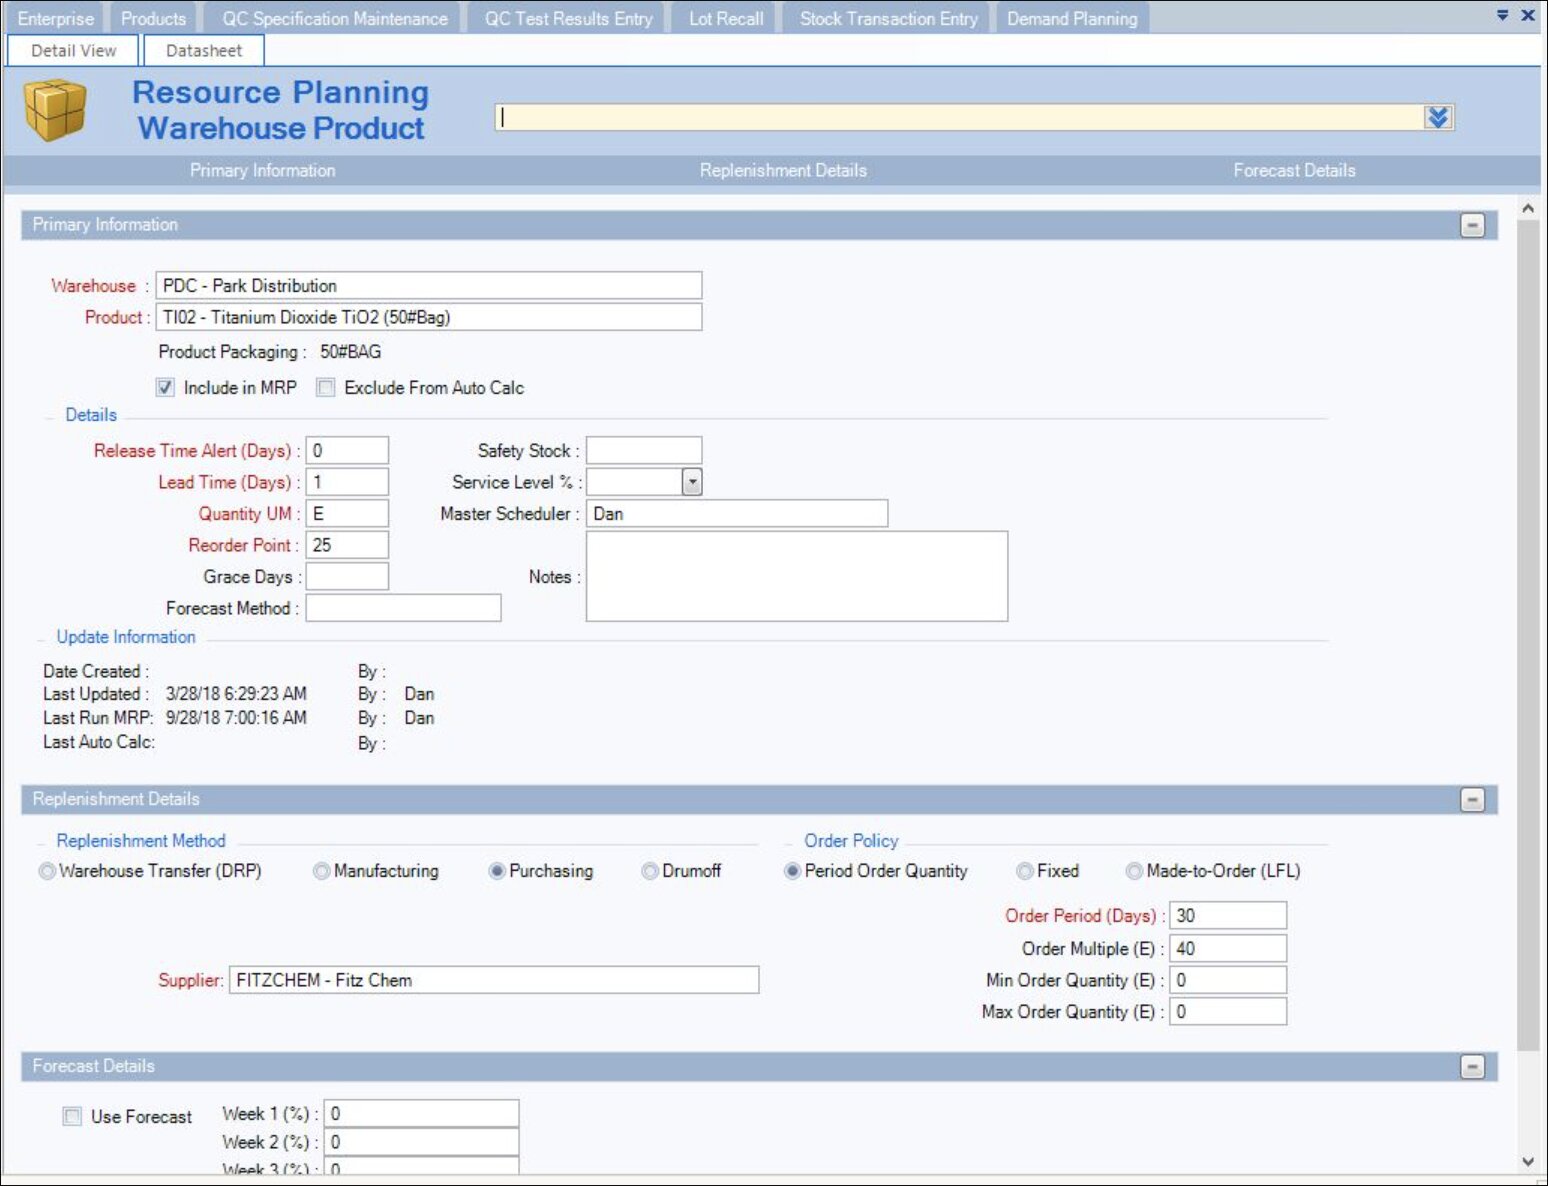
Task: Collapse the Primary Information section
Action: (1472, 226)
